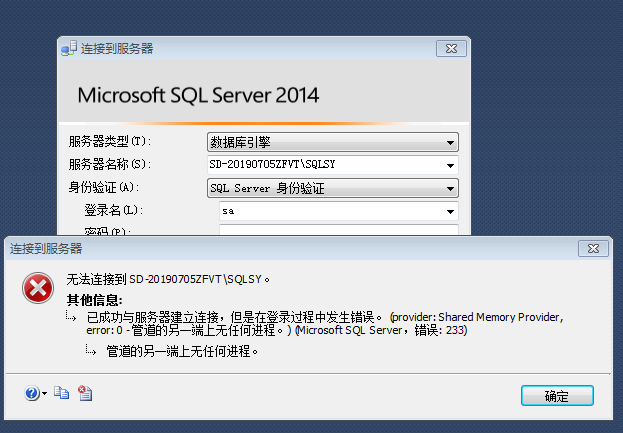Click the text 无法连接到 SD-20190705ZFVT\SQLSY
623x433 pixels.
click(x=168, y=279)
